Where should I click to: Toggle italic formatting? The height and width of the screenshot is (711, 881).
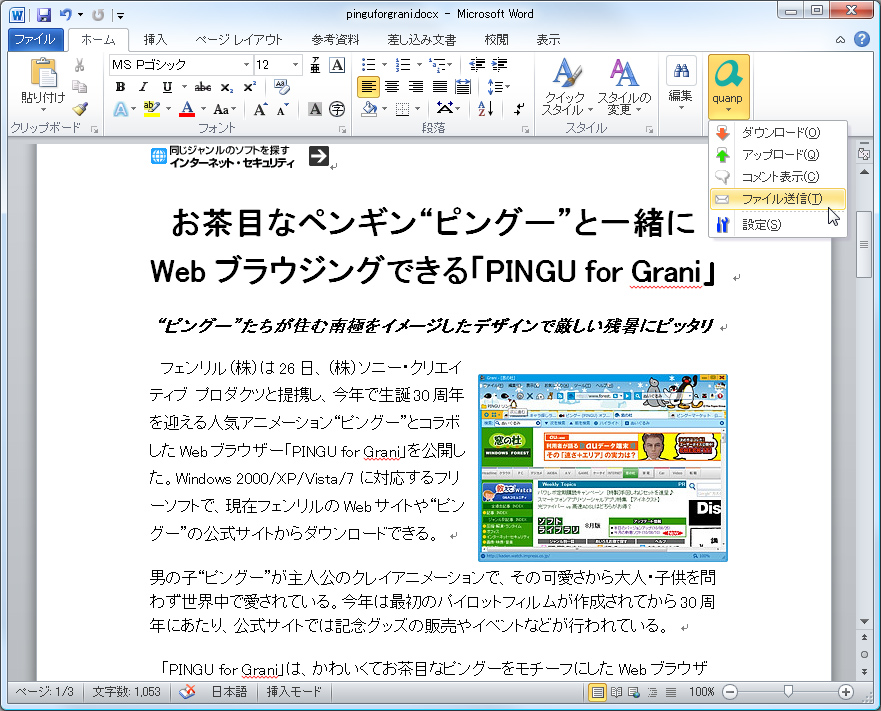[142, 85]
